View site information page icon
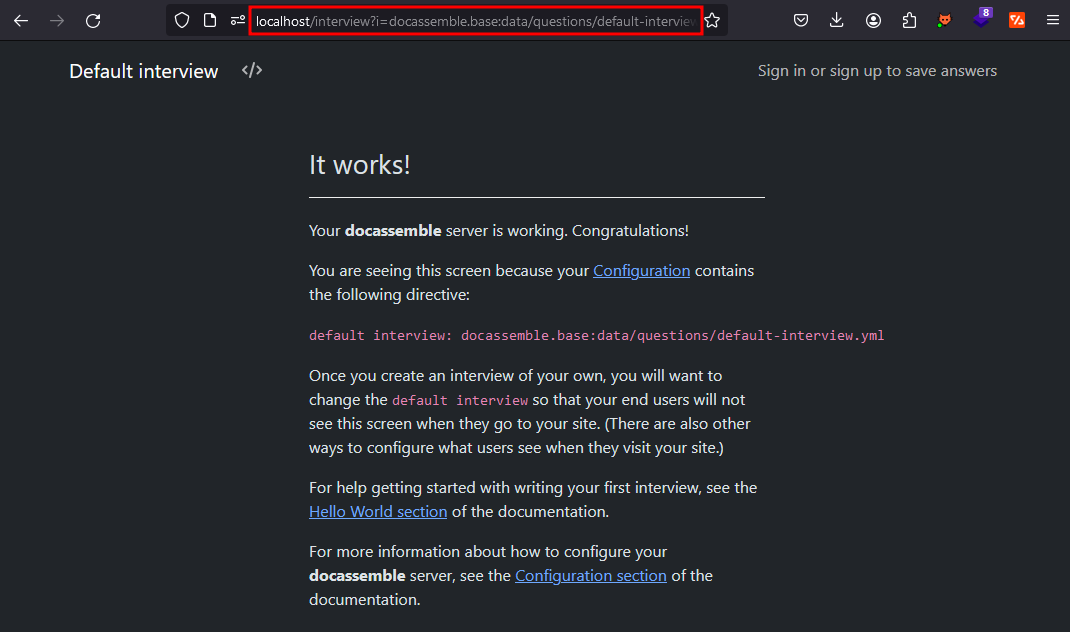 (x=210, y=20)
